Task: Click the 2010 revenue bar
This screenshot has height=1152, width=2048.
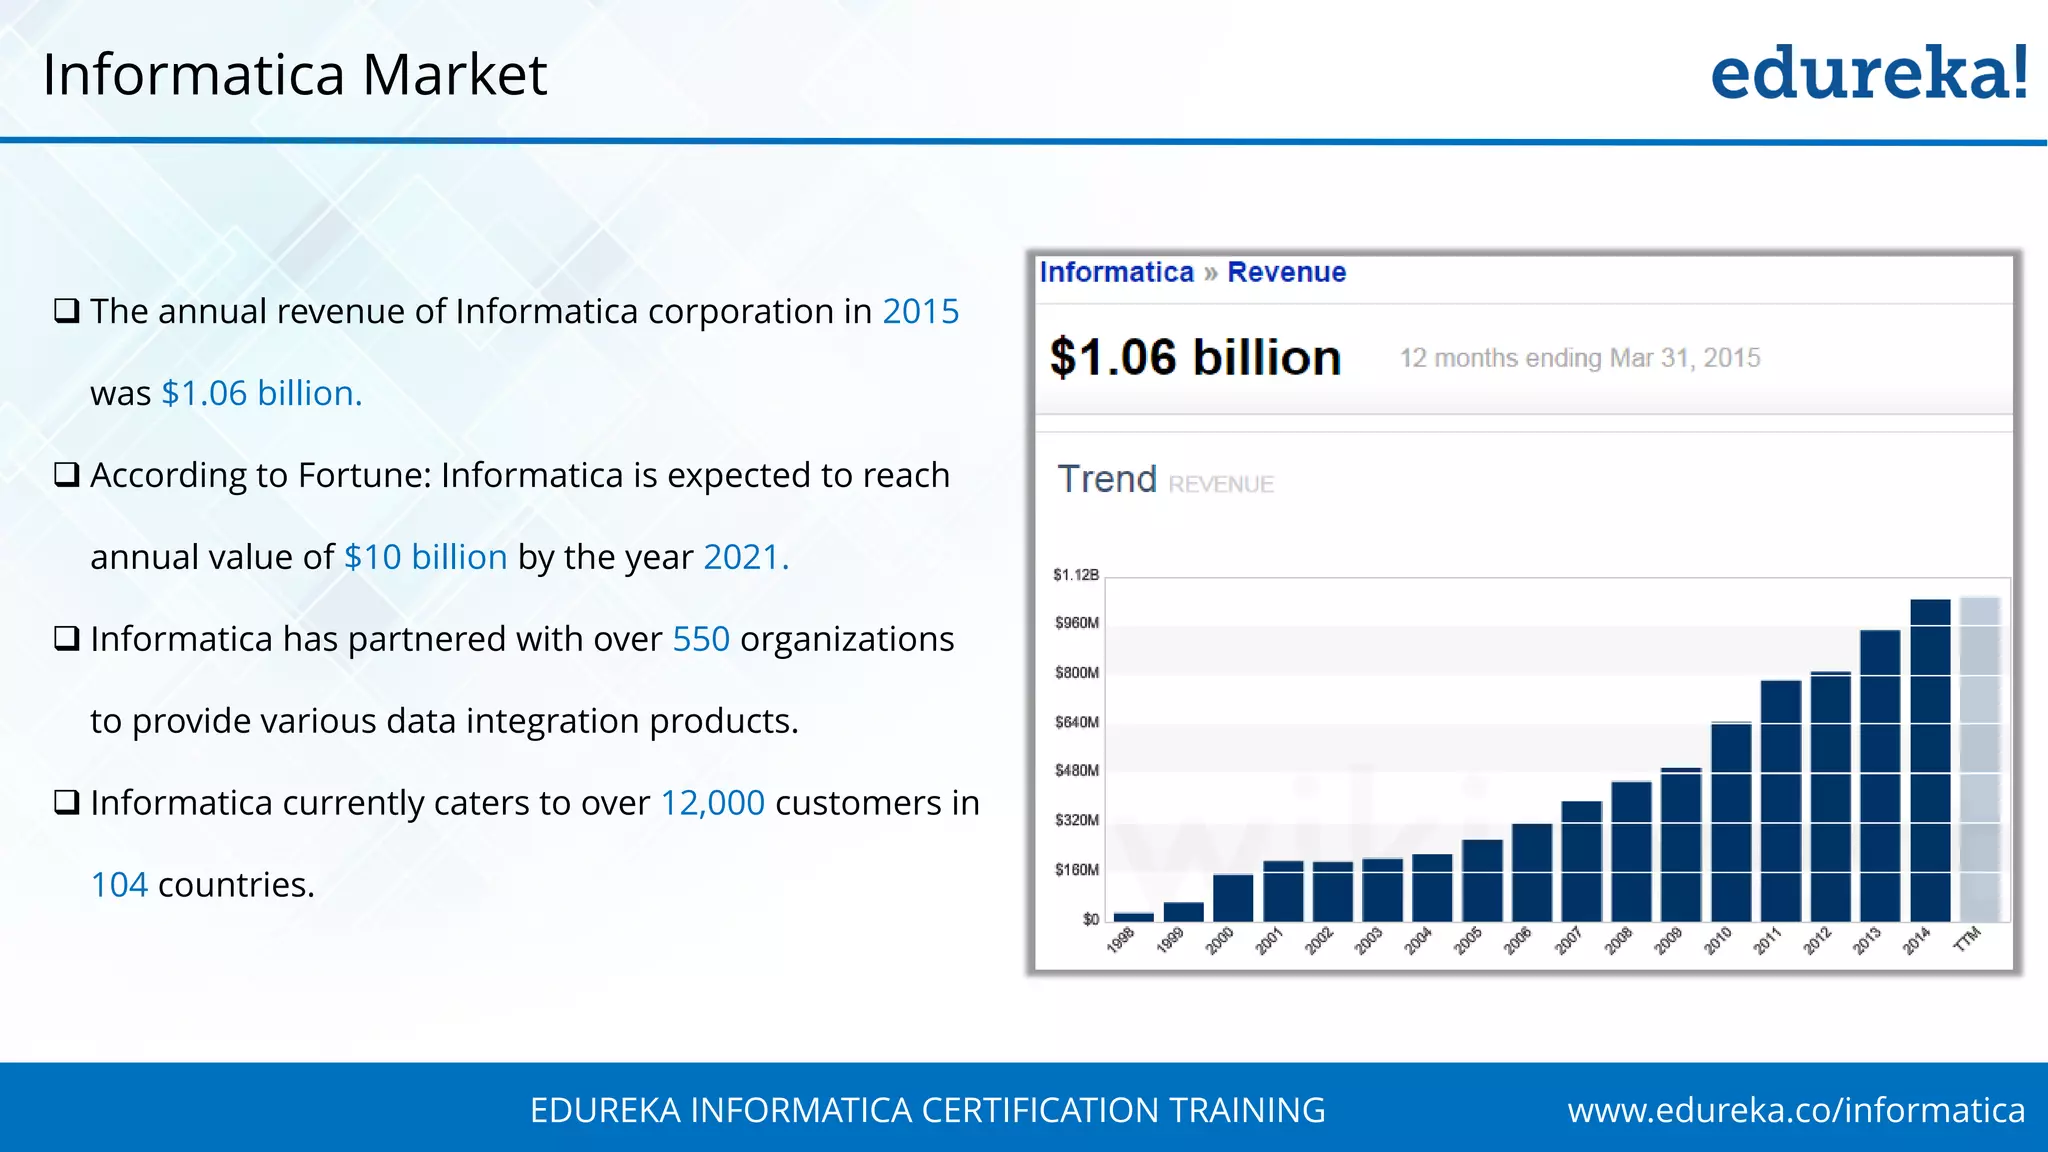Action: [1731, 822]
